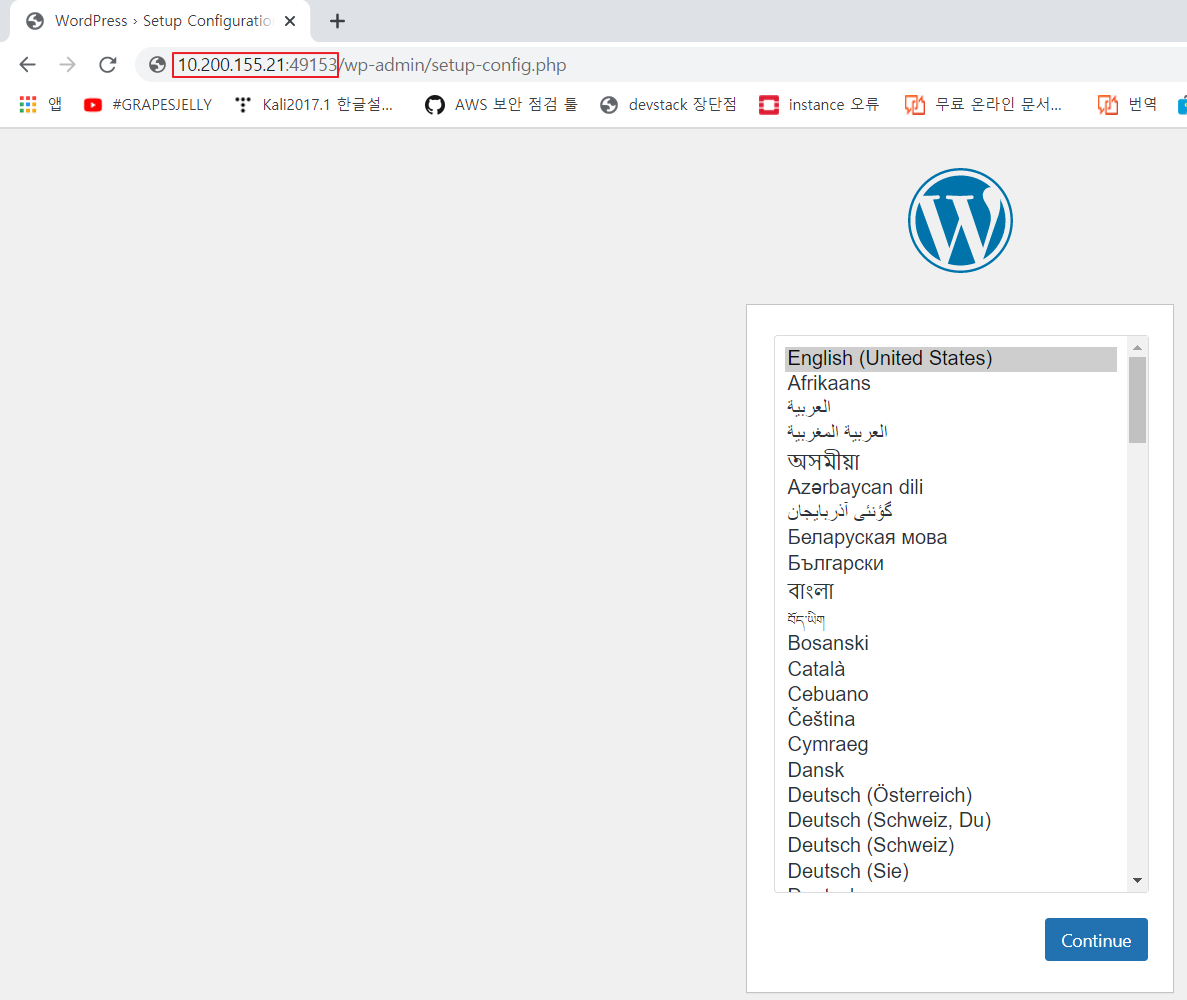The width and height of the screenshot is (1187, 1000).
Task: Select অসমীয়া language option
Action: point(951,460)
